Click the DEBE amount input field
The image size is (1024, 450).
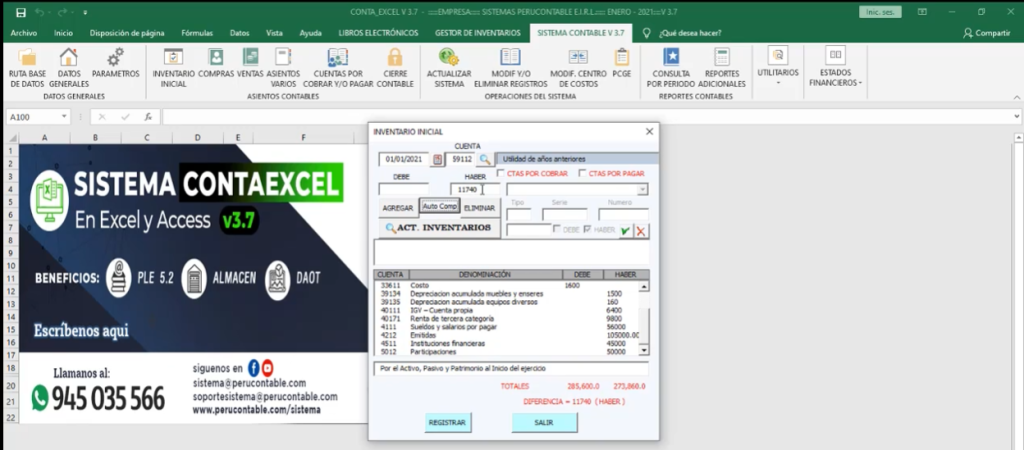tap(404, 189)
